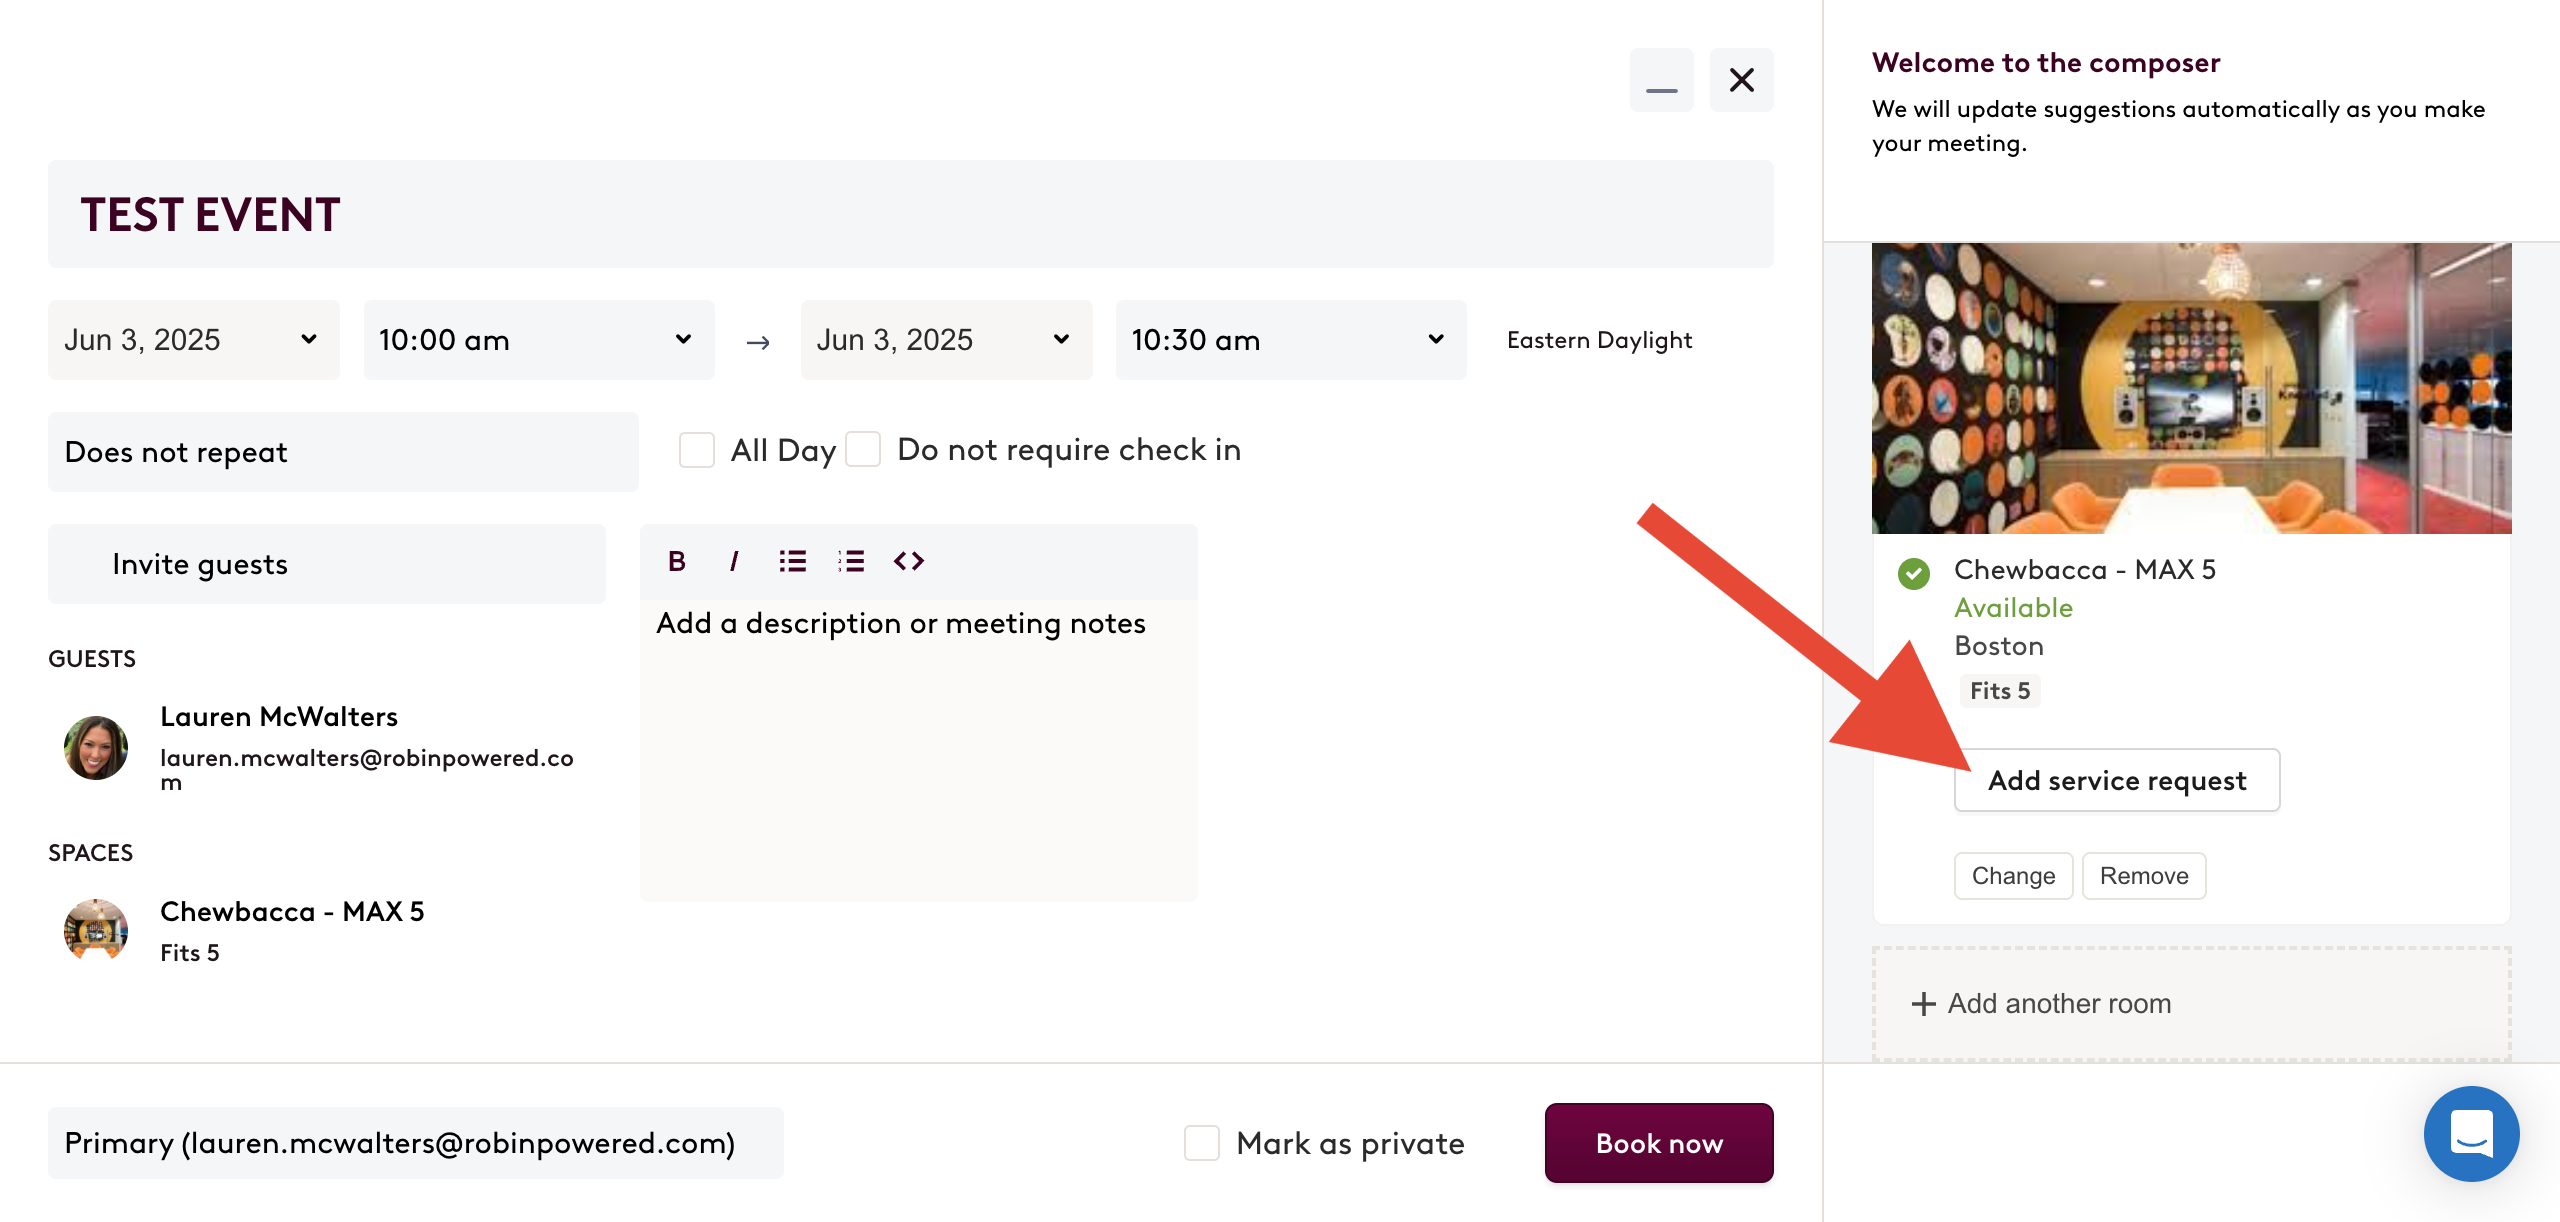Enable the All Day checkbox
Screen dimensions: 2560x1222
(x=697, y=450)
